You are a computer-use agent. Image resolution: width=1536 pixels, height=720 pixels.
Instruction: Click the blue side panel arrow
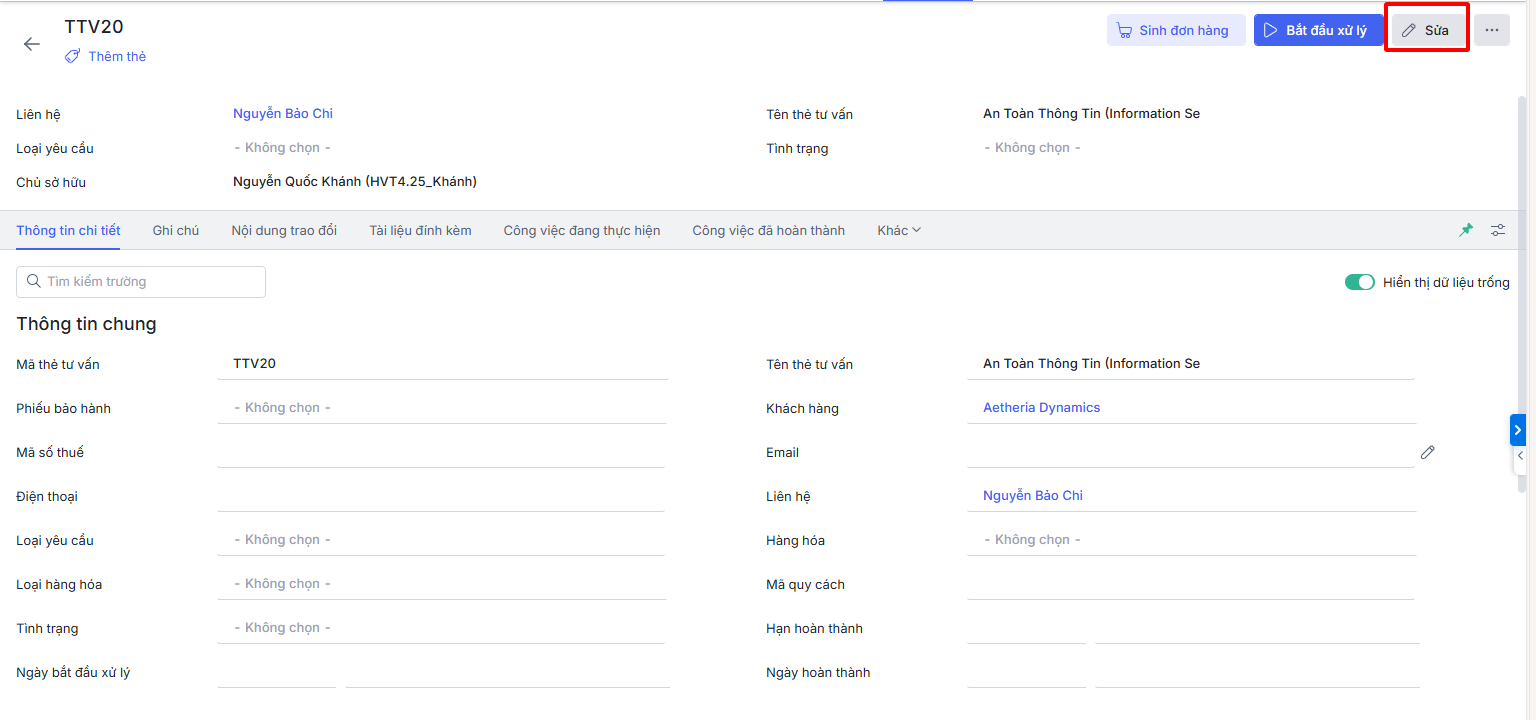click(x=1517, y=429)
